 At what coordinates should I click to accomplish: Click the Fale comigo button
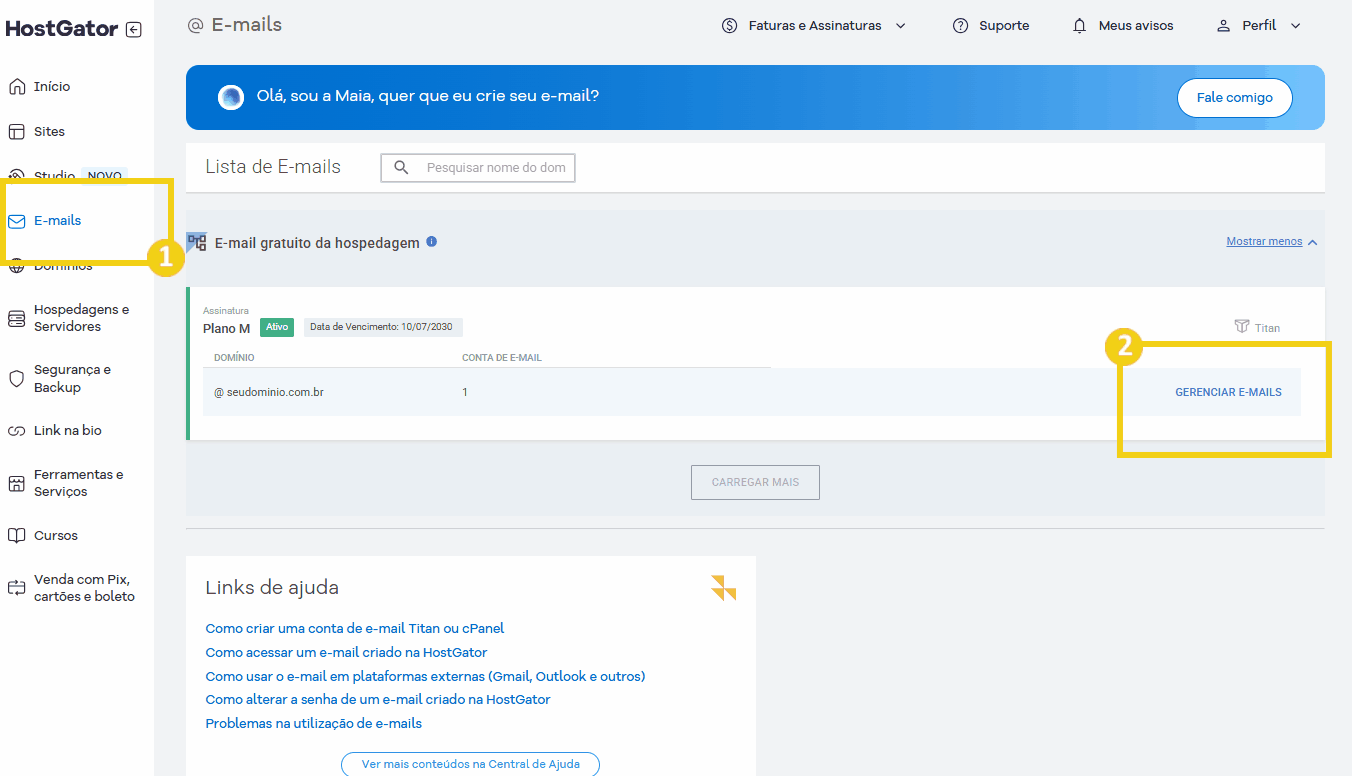click(1234, 98)
